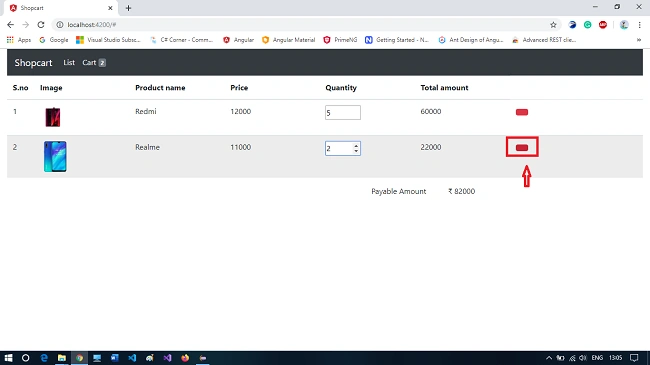Open the Chrome three-dot menu

tap(640, 25)
